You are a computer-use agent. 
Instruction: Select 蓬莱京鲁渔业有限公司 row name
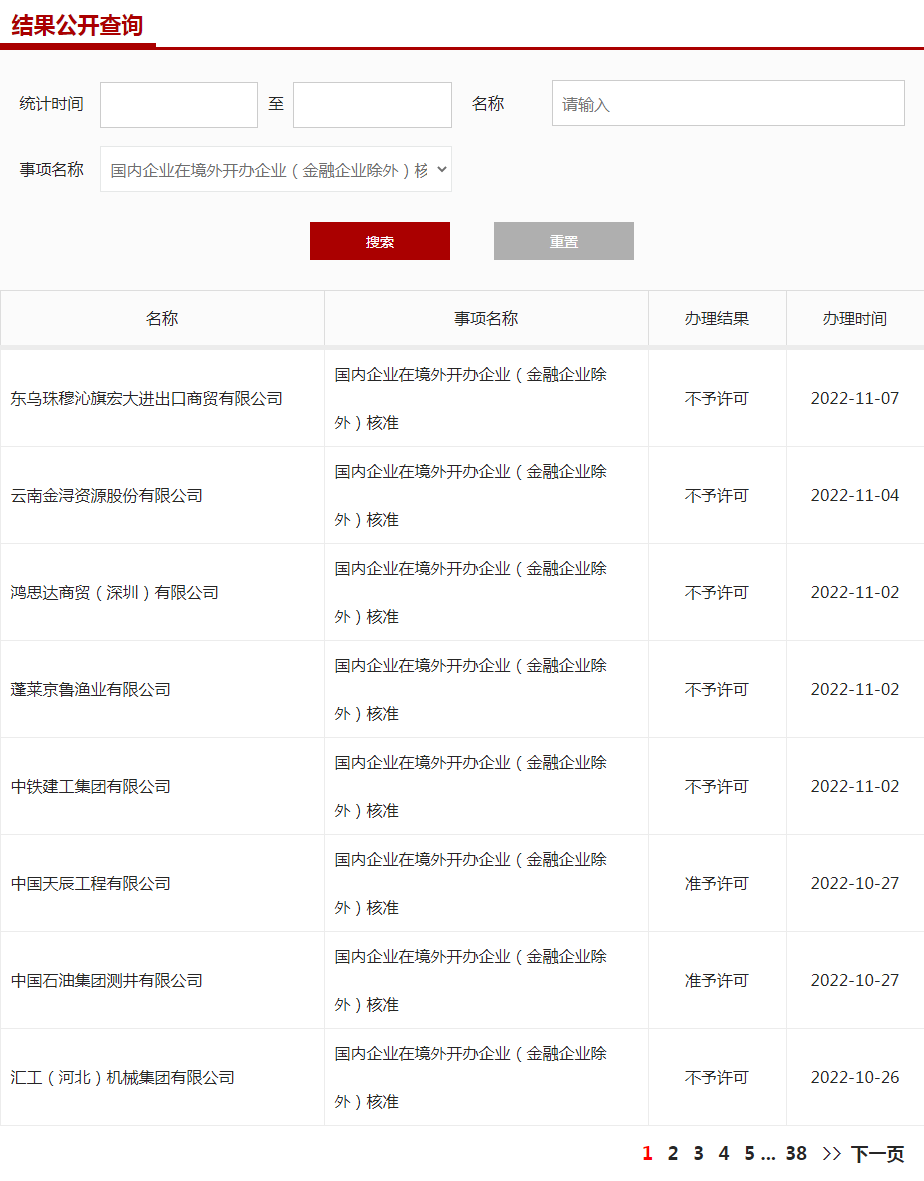(90, 689)
